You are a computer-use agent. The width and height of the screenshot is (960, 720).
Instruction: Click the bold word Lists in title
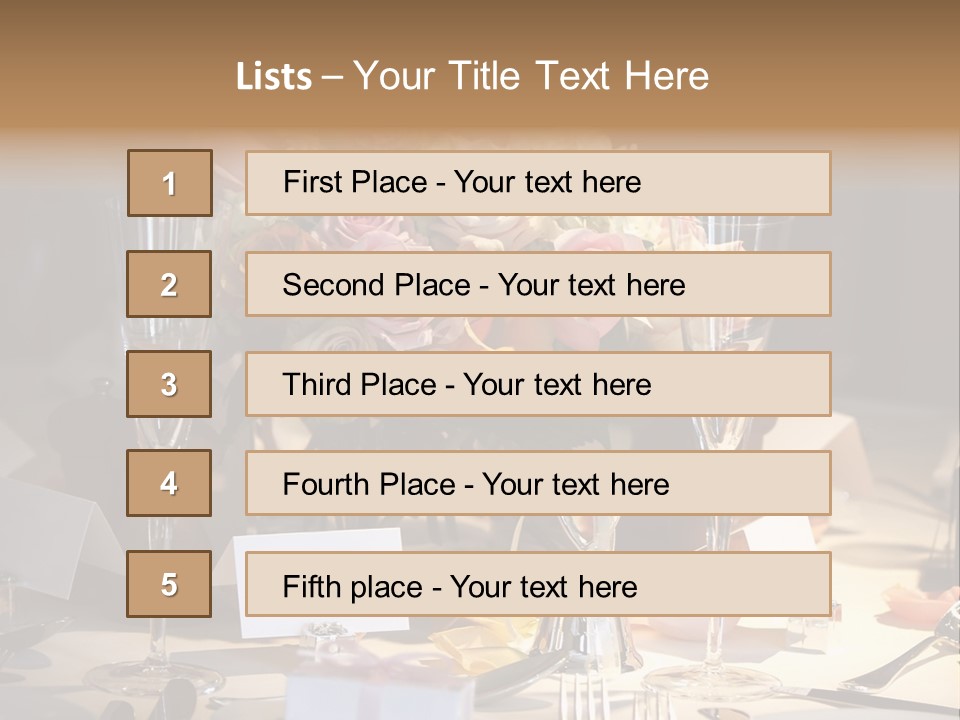[274, 76]
